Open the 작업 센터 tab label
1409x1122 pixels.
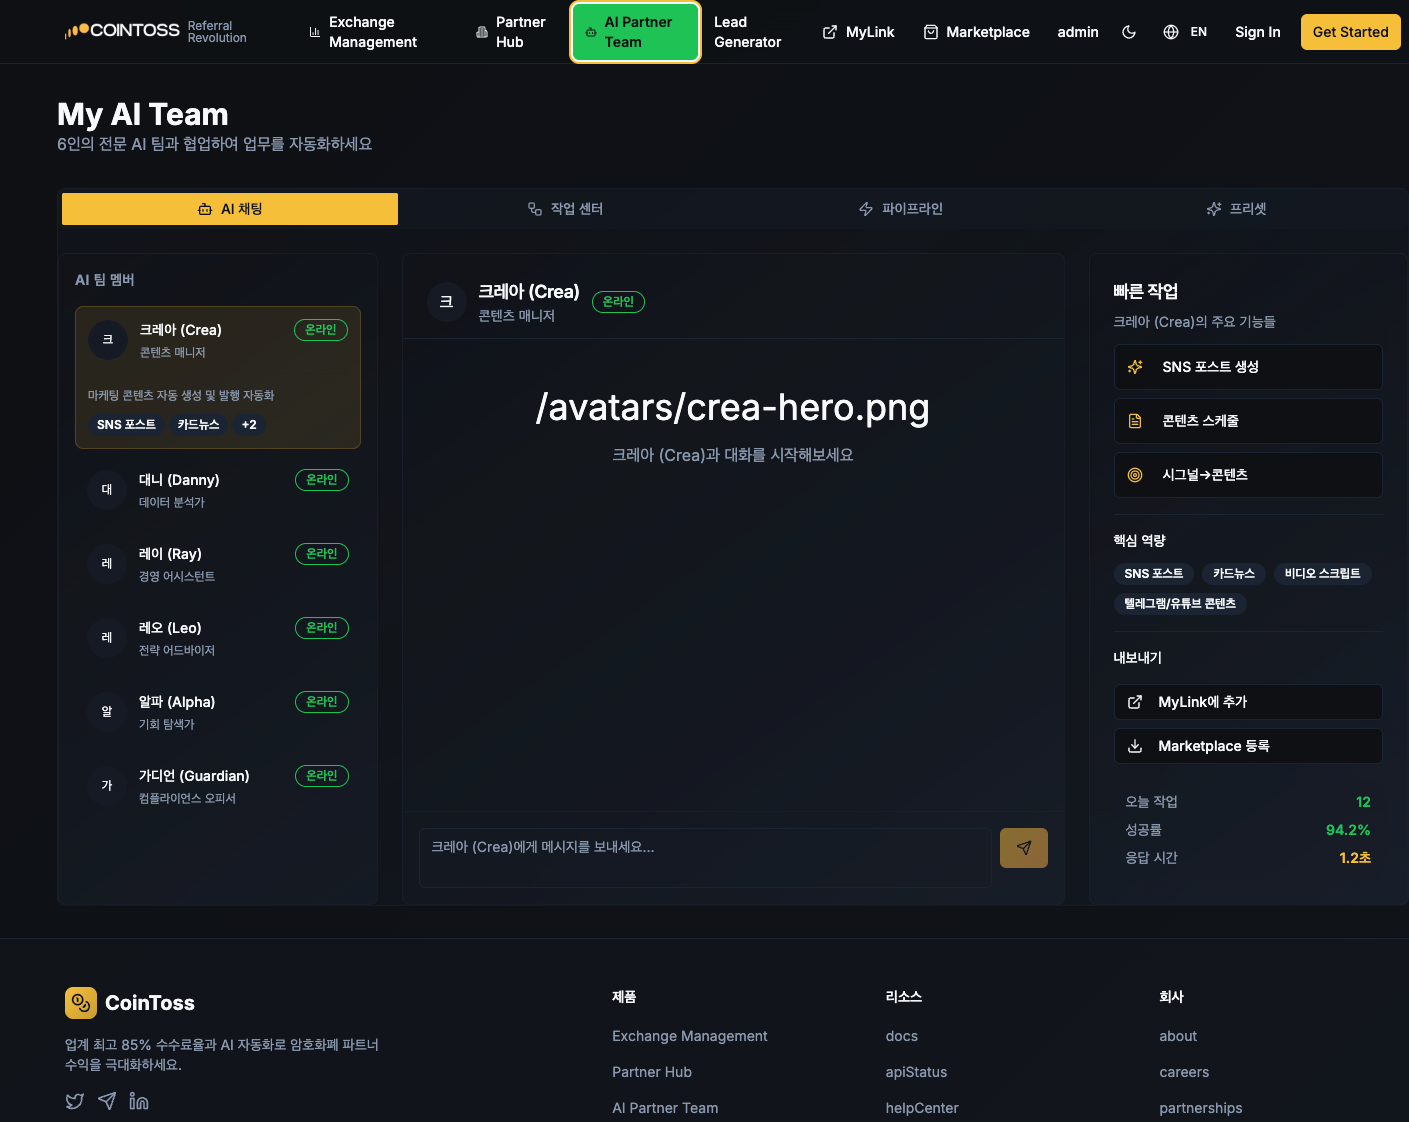click(x=577, y=209)
